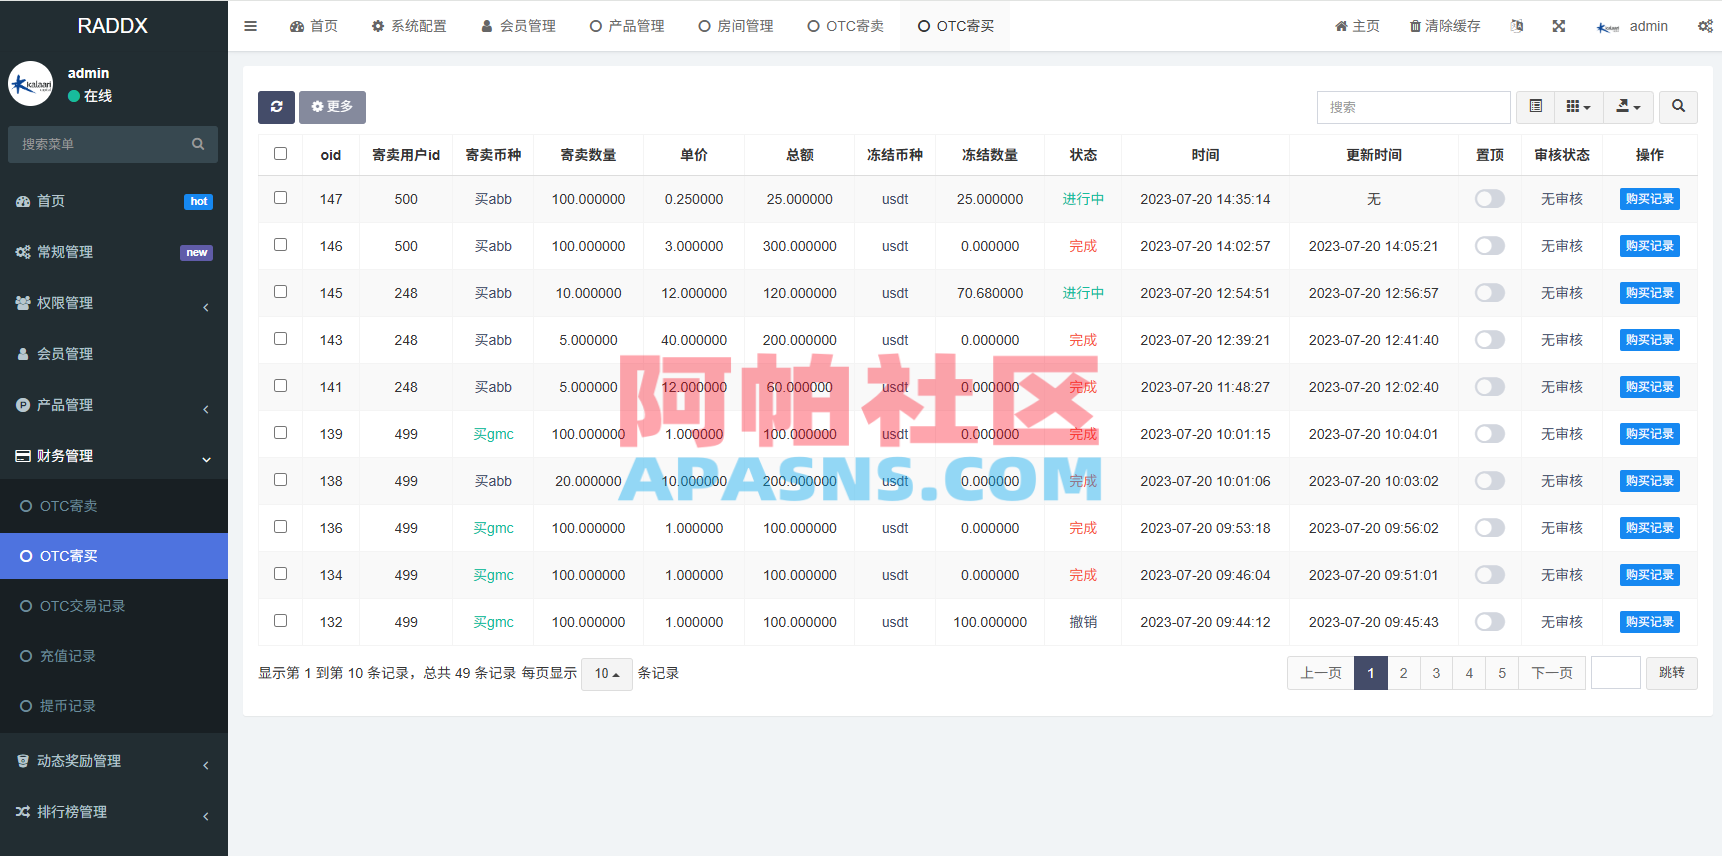1722x856 pixels.
Task: Click 清除缓存 trash item in header
Action: tap(1445, 26)
